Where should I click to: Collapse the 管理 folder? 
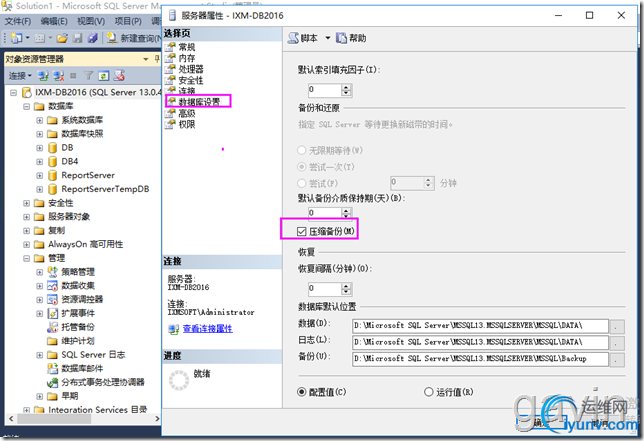pos(27,258)
